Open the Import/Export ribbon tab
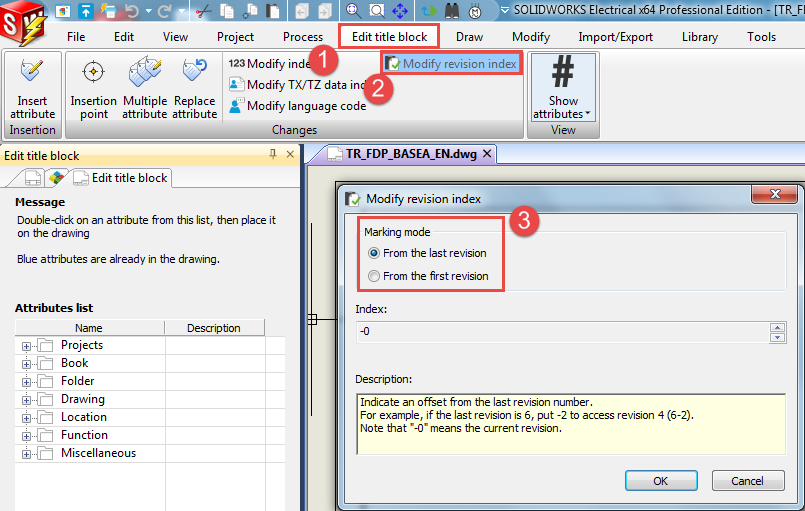The width and height of the screenshot is (805, 511). click(x=616, y=37)
